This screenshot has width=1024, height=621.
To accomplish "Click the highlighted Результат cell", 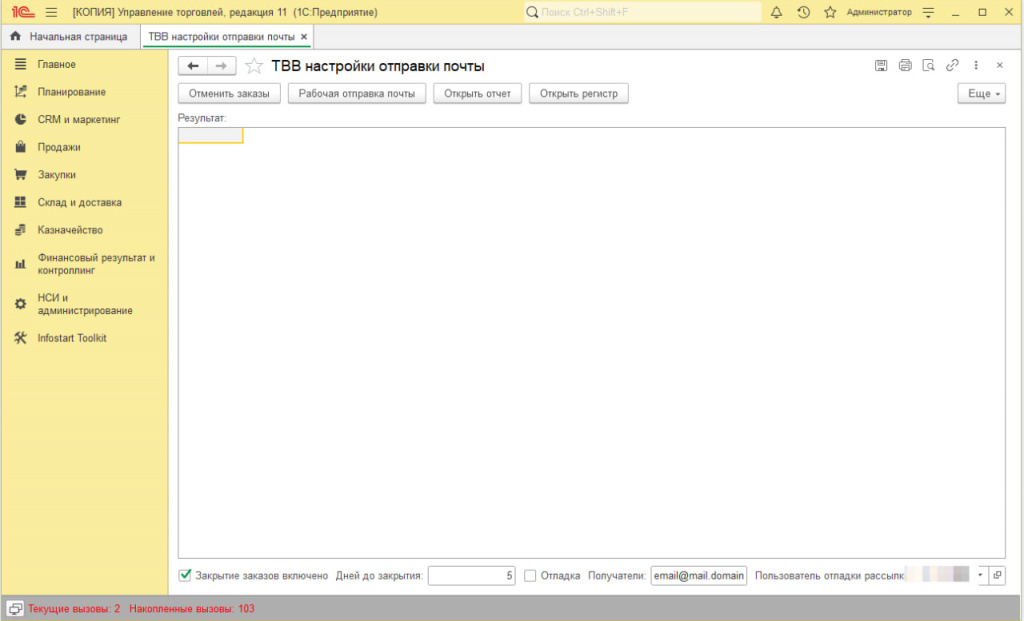I will click(211, 135).
